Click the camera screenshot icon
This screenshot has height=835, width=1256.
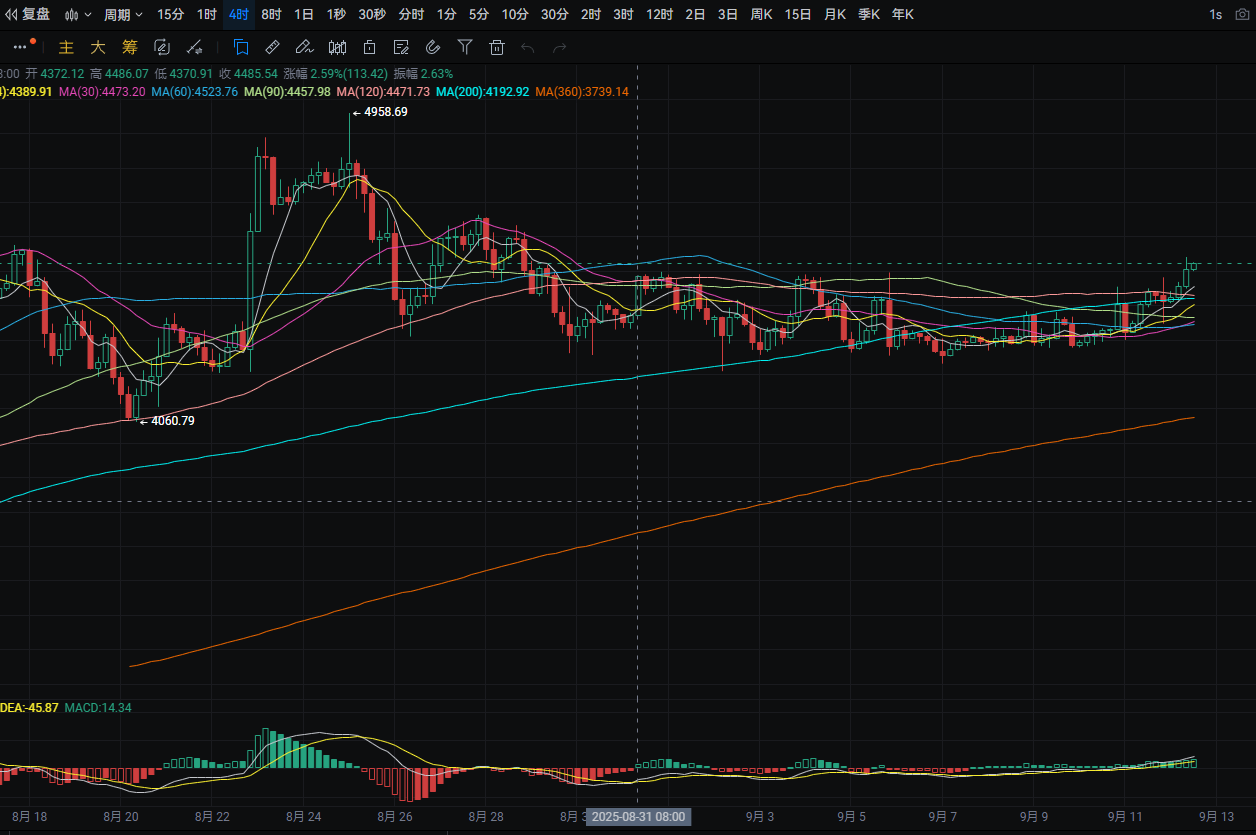click(1241, 14)
